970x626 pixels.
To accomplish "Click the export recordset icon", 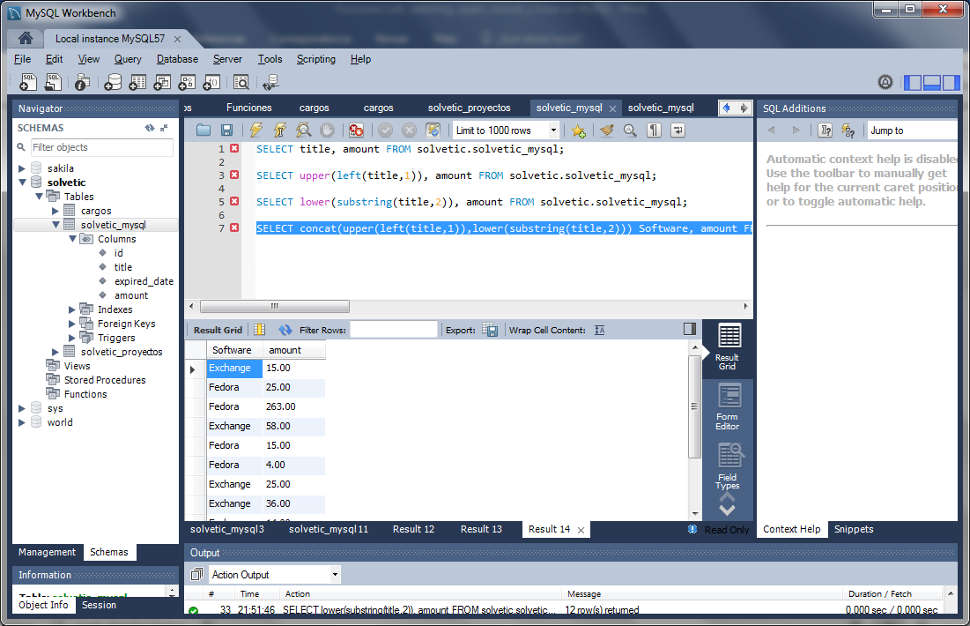I will point(490,330).
